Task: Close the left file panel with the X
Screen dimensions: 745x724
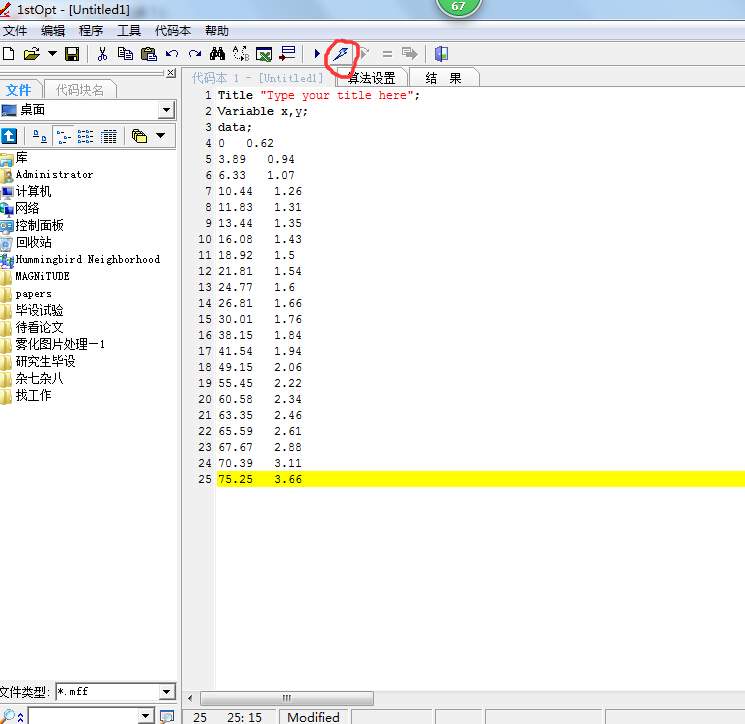Action: (x=171, y=73)
